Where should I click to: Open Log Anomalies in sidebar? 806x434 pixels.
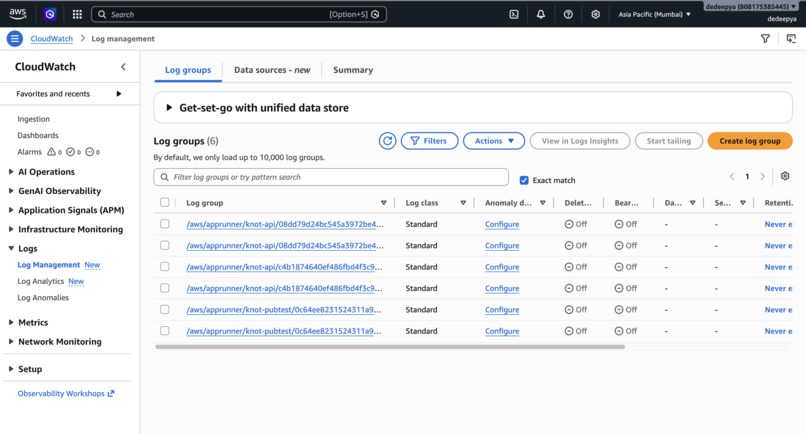[43, 298]
